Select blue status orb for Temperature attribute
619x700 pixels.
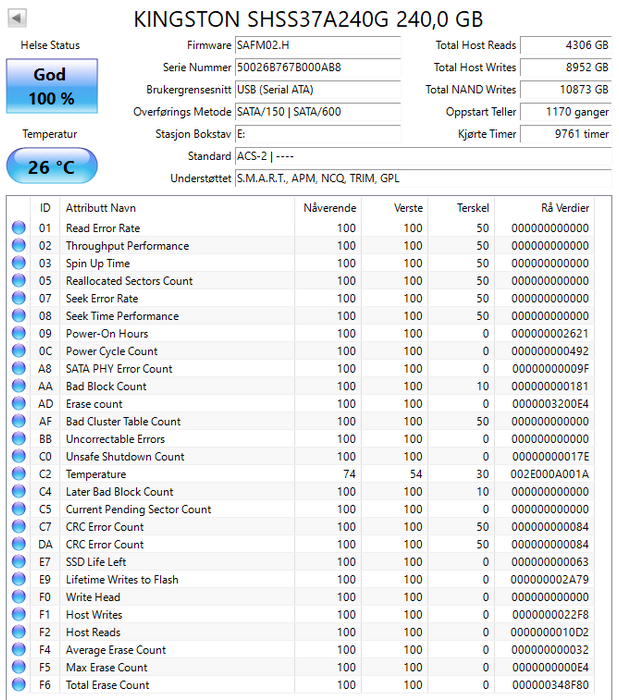point(19,474)
